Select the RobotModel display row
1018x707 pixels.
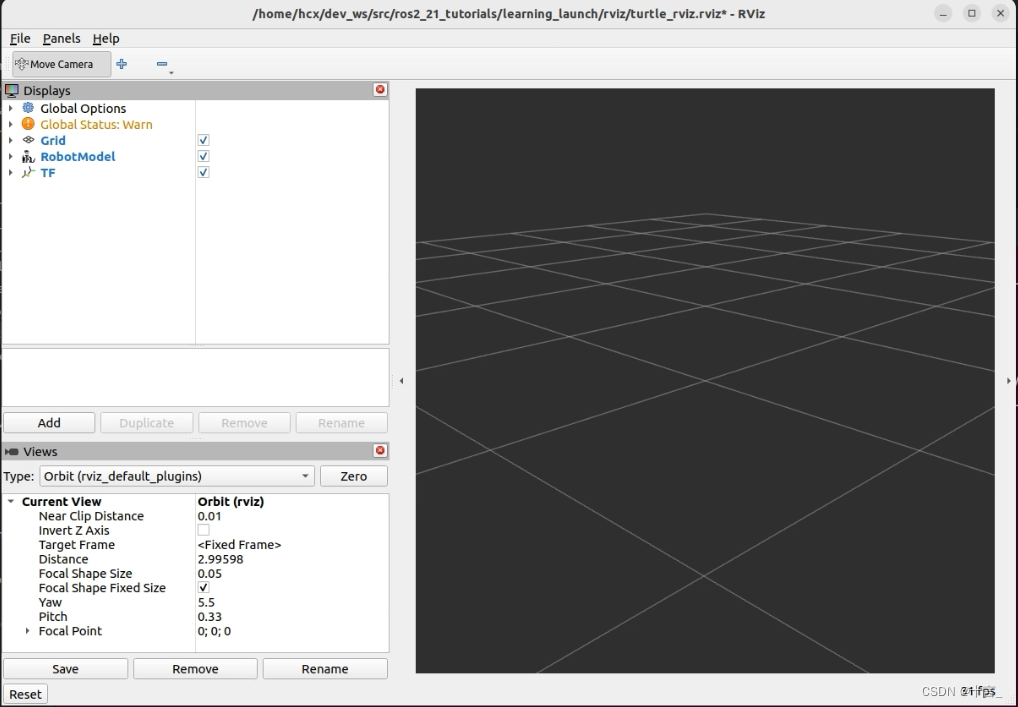point(196,156)
